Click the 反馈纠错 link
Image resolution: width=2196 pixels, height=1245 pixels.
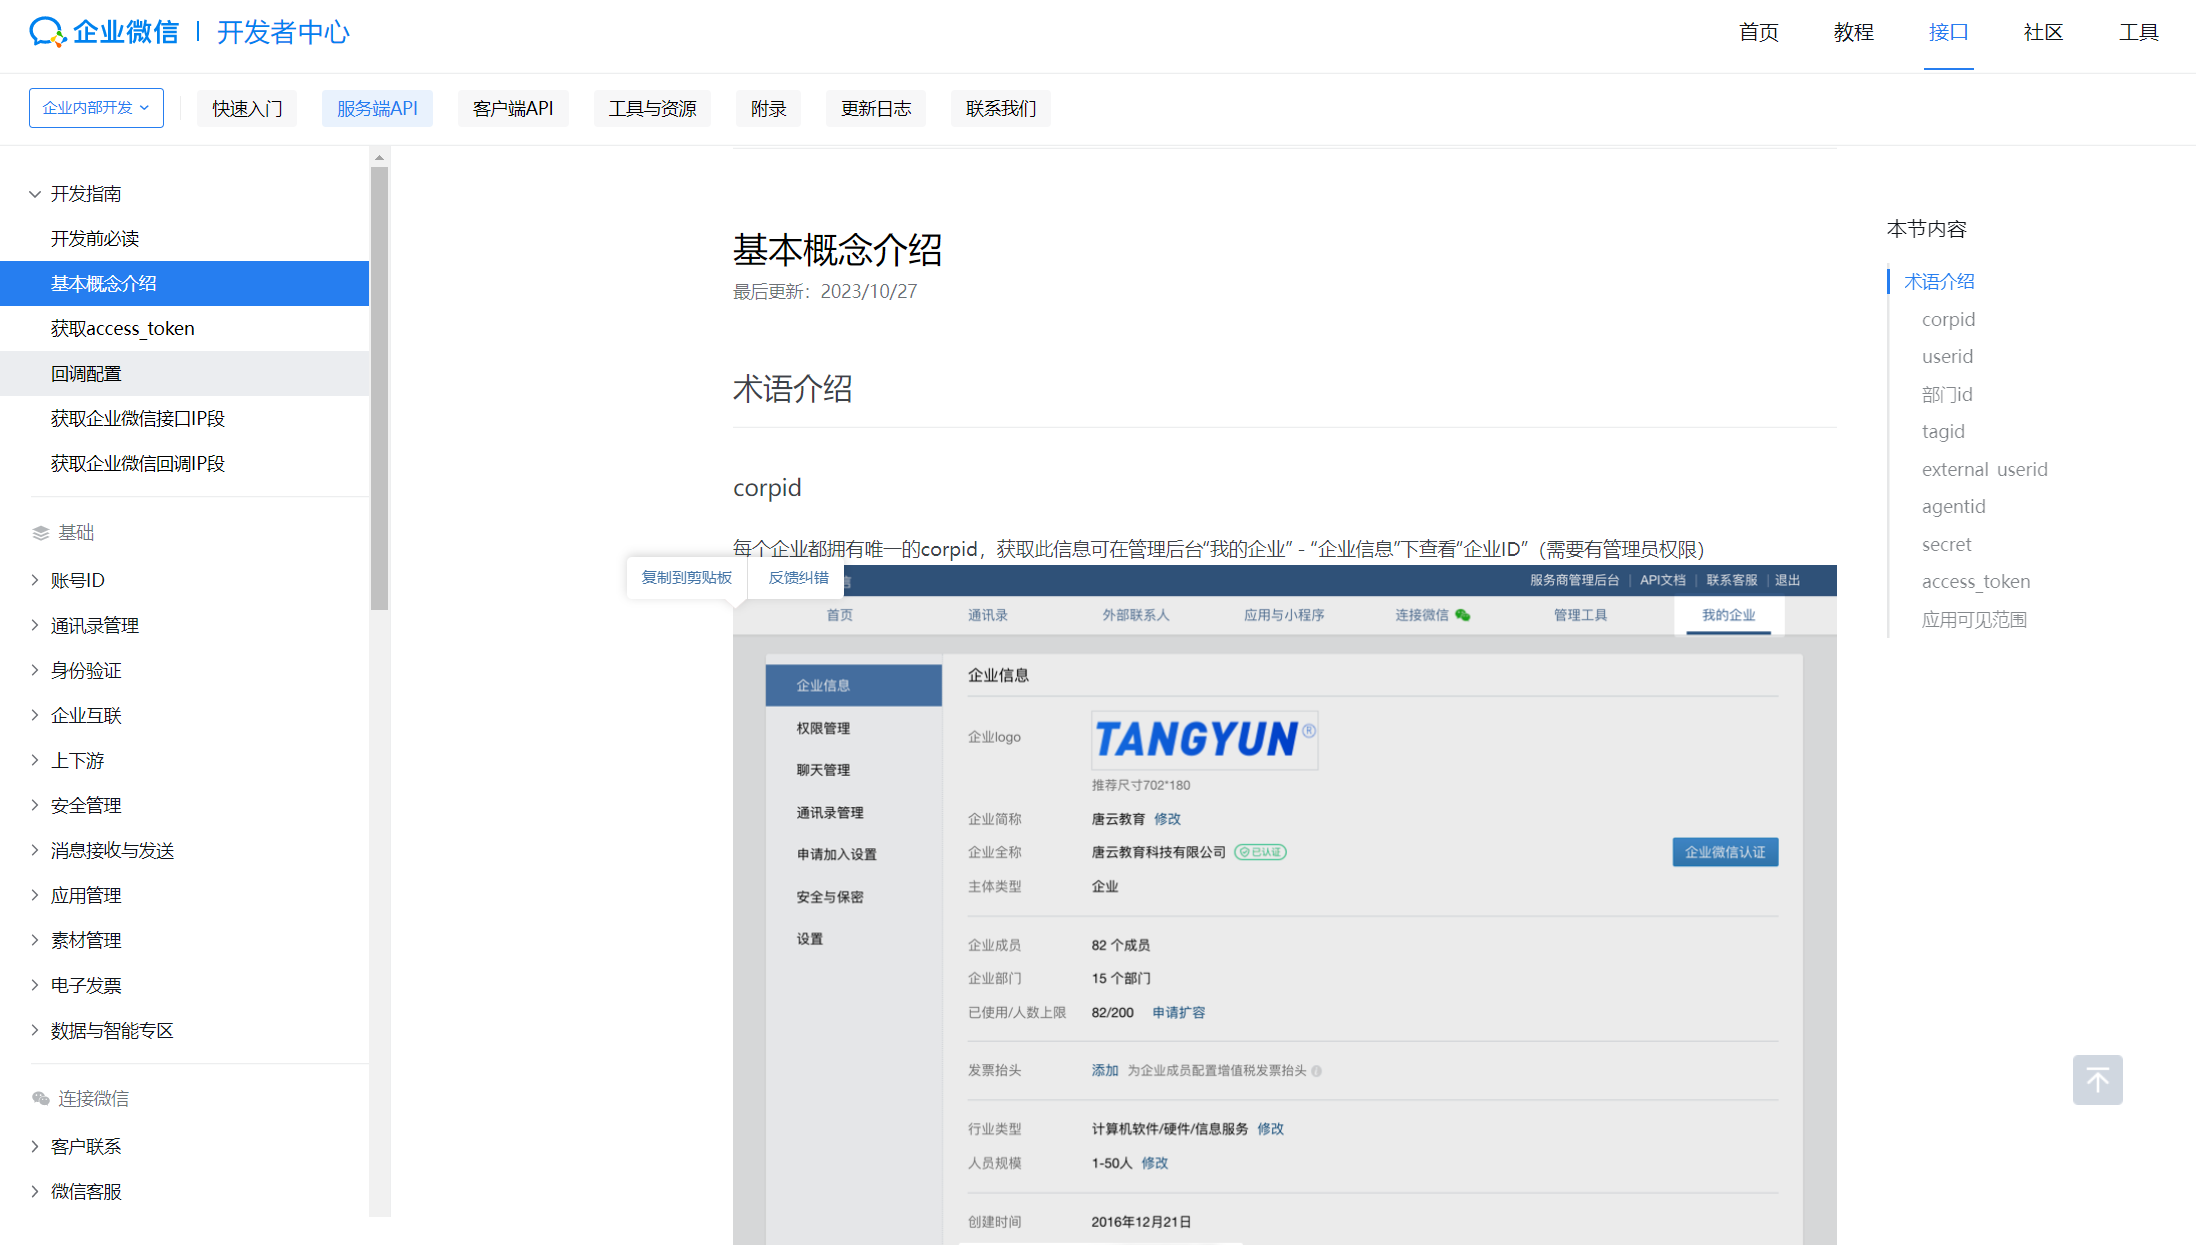798,578
